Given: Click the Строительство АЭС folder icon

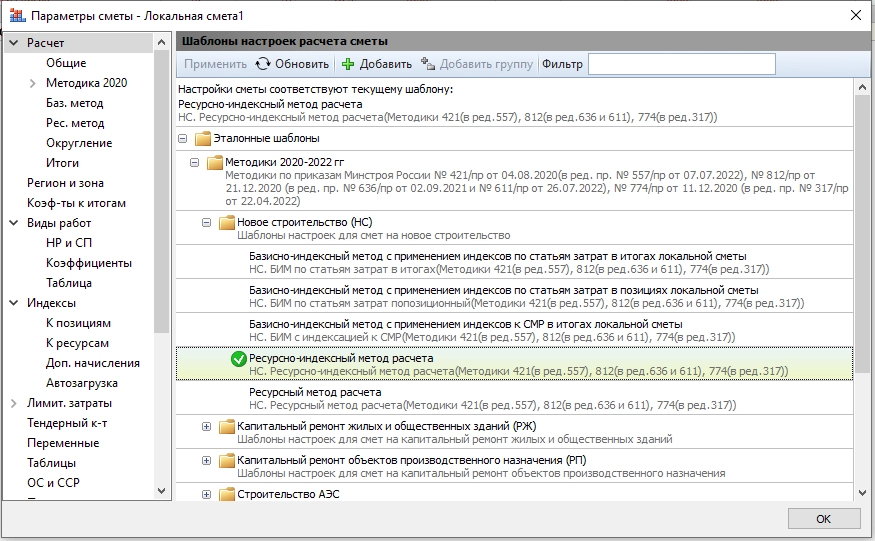Looking at the screenshot, I should tap(227, 493).
